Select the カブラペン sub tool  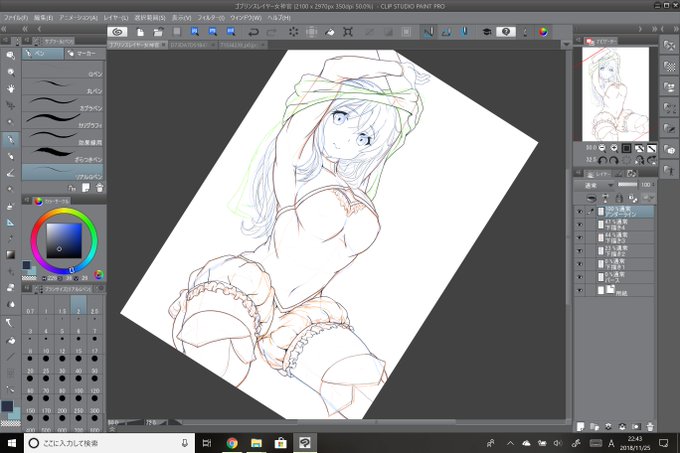point(62,104)
